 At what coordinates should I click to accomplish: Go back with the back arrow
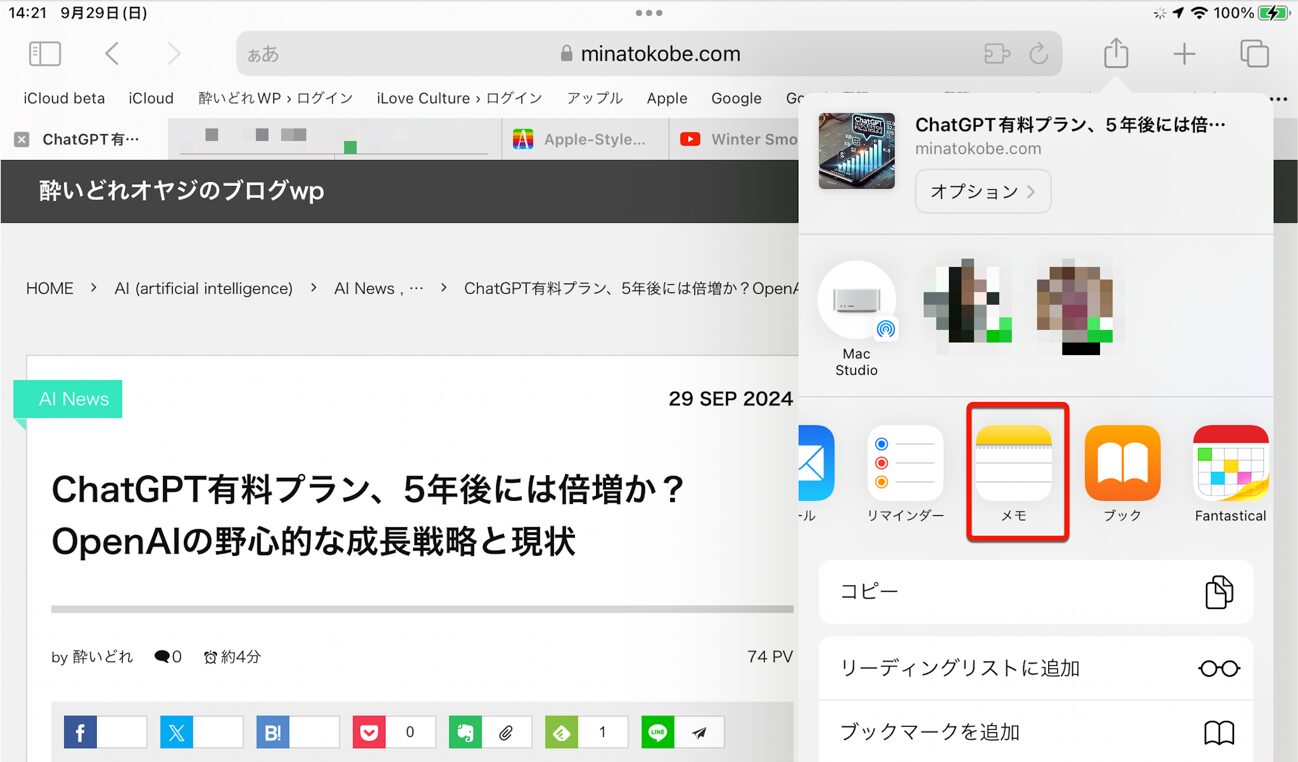click(112, 53)
